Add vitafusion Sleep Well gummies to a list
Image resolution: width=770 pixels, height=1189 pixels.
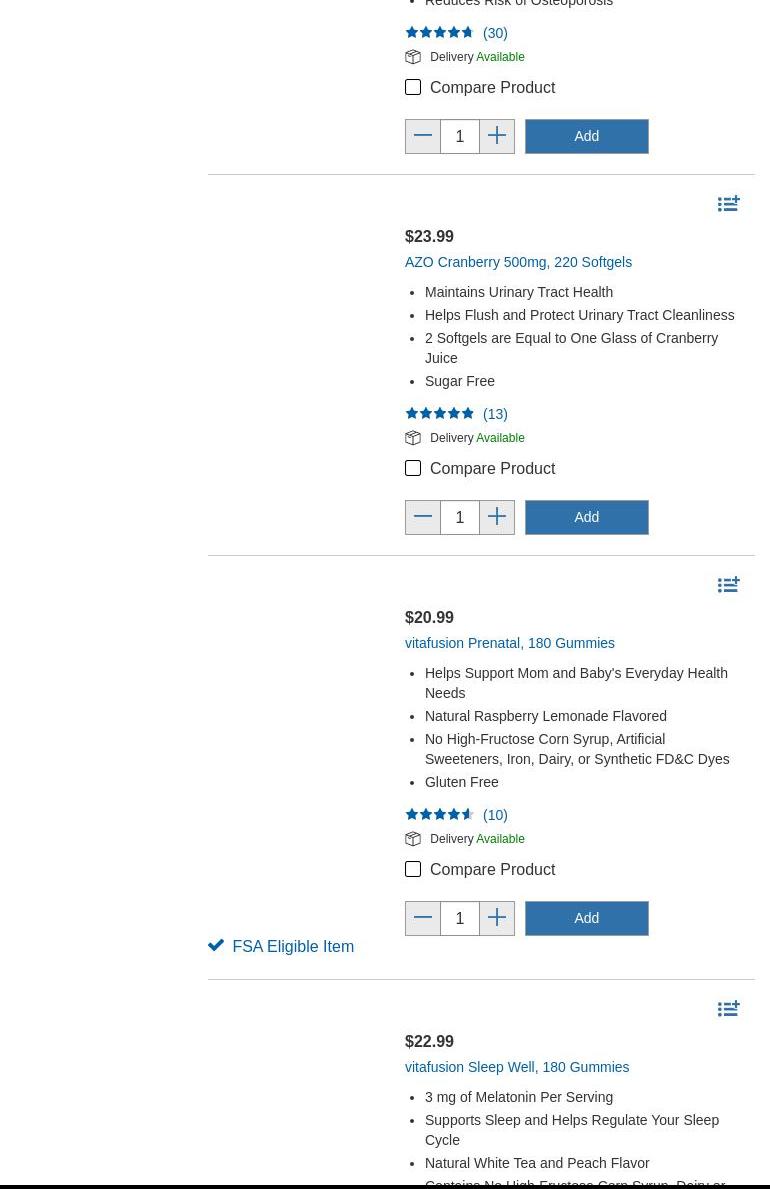tap(728, 1009)
